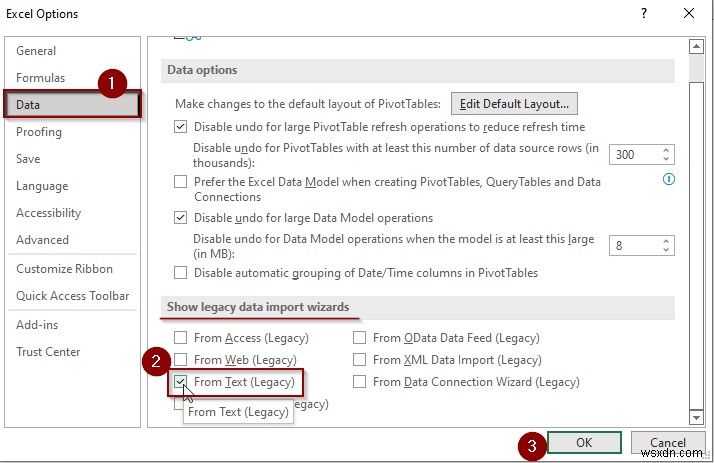Increase the data source rows spinner value
The height and width of the screenshot is (463, 714).
(x=667, y=150)
